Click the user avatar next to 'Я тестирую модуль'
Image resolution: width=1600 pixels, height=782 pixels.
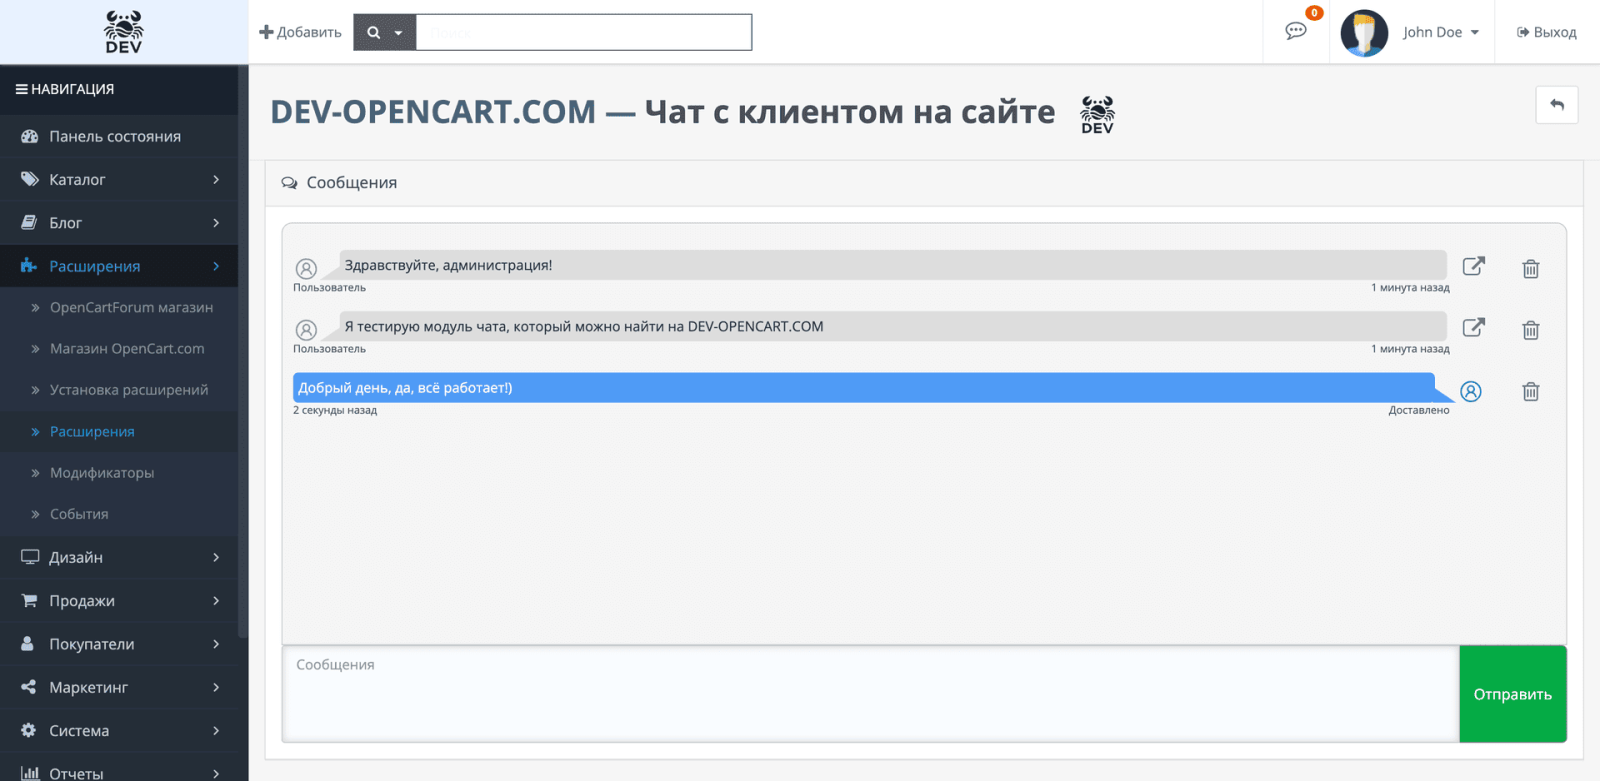click(306, 330)
